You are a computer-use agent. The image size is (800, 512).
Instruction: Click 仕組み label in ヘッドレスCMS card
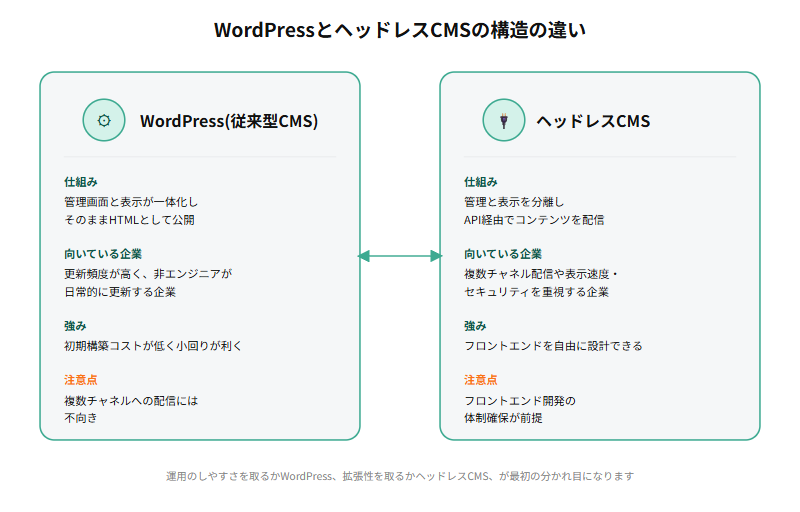(x=481, y=182)
